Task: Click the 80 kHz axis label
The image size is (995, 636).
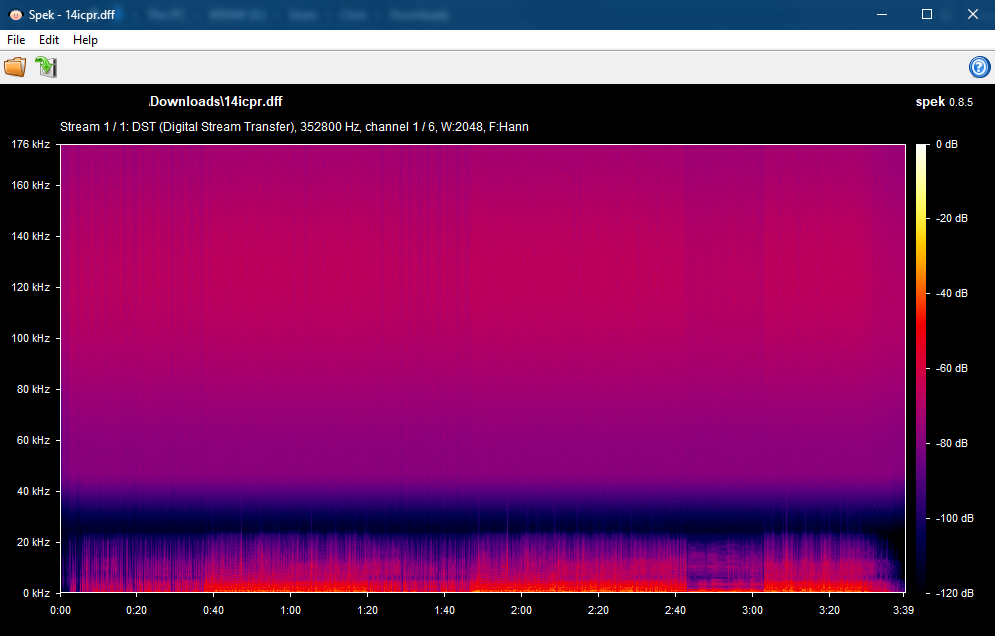Action: (x=33, y=389)
